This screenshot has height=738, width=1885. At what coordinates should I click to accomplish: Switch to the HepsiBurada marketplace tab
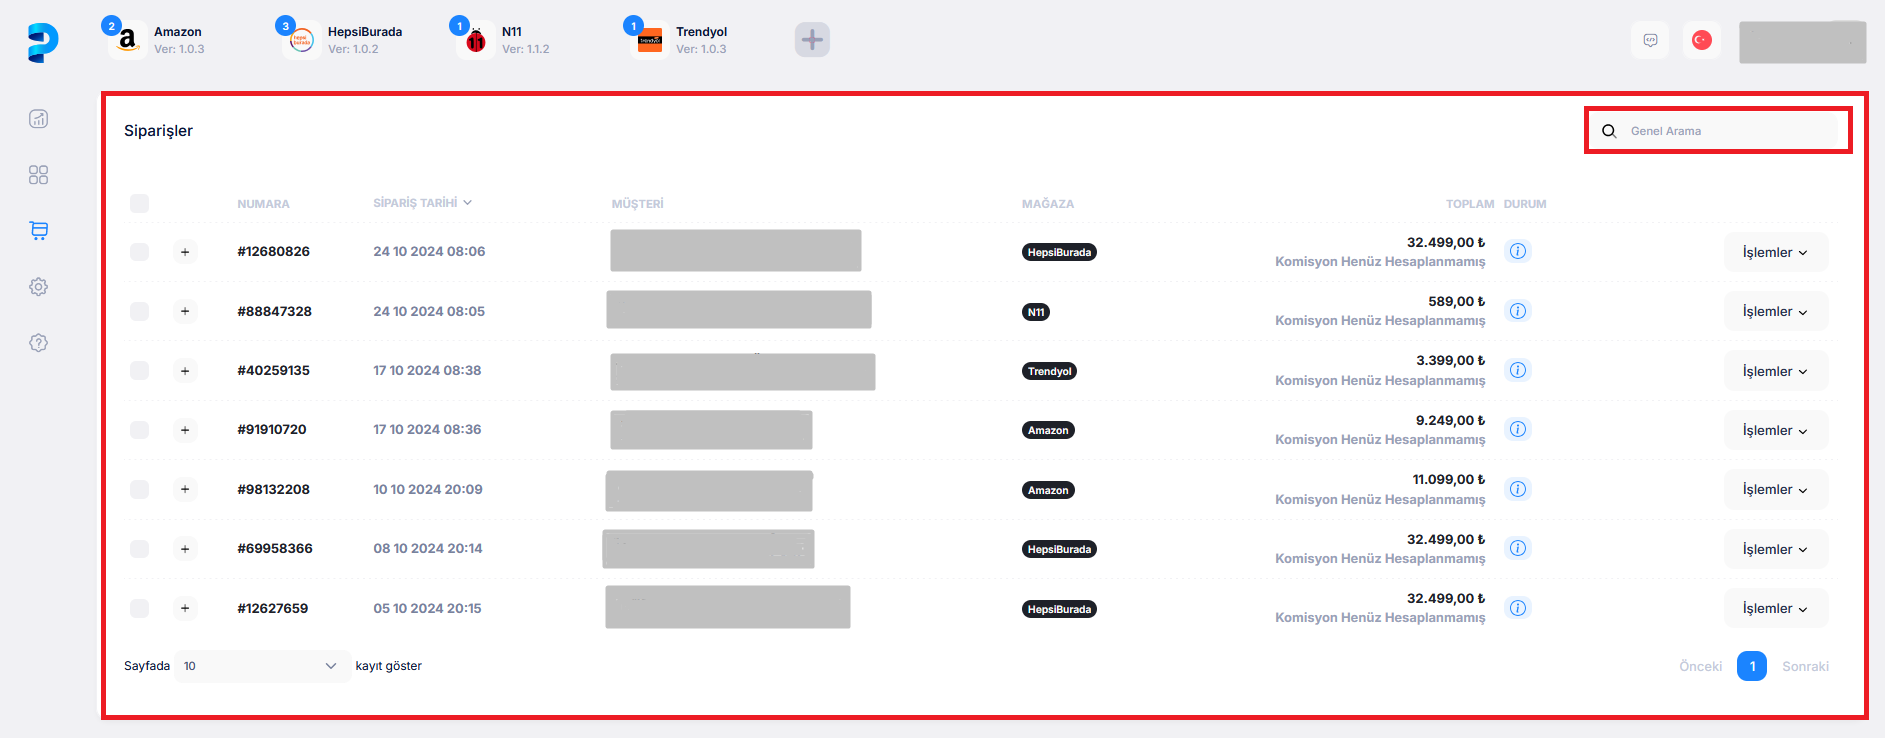[x=343, y=40]
